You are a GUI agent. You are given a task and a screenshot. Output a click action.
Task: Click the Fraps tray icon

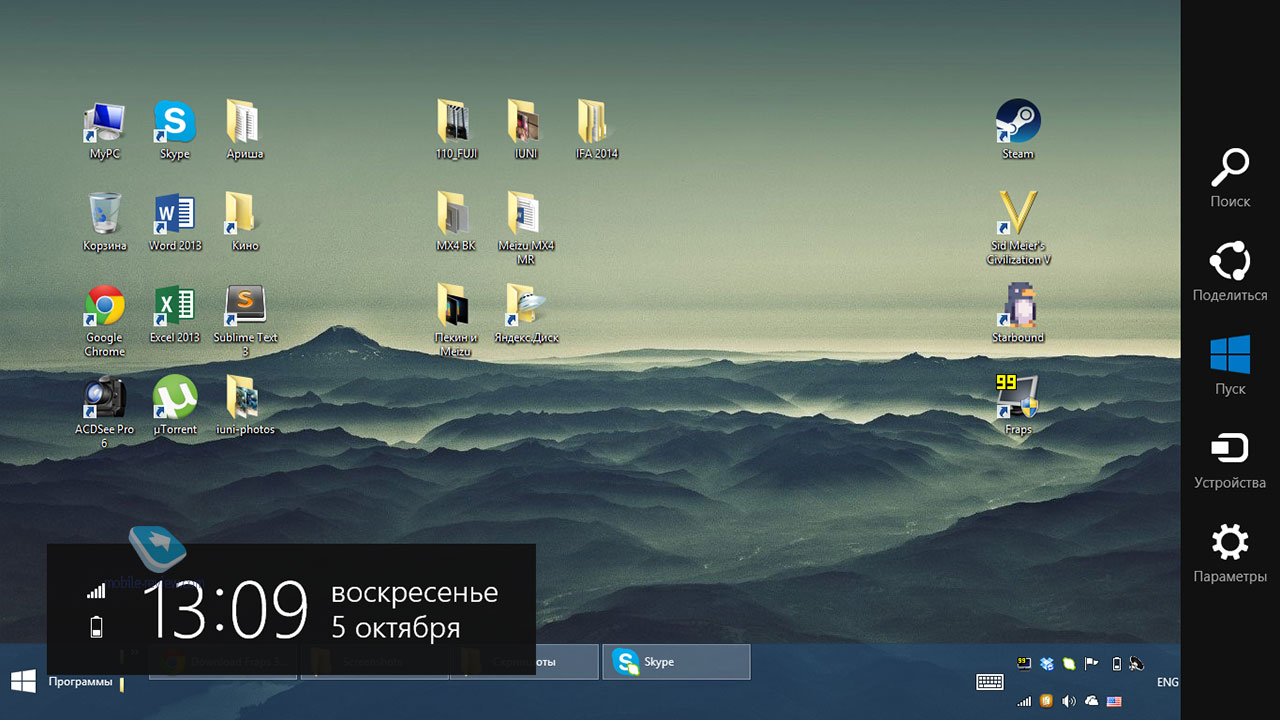(1024, 662)
